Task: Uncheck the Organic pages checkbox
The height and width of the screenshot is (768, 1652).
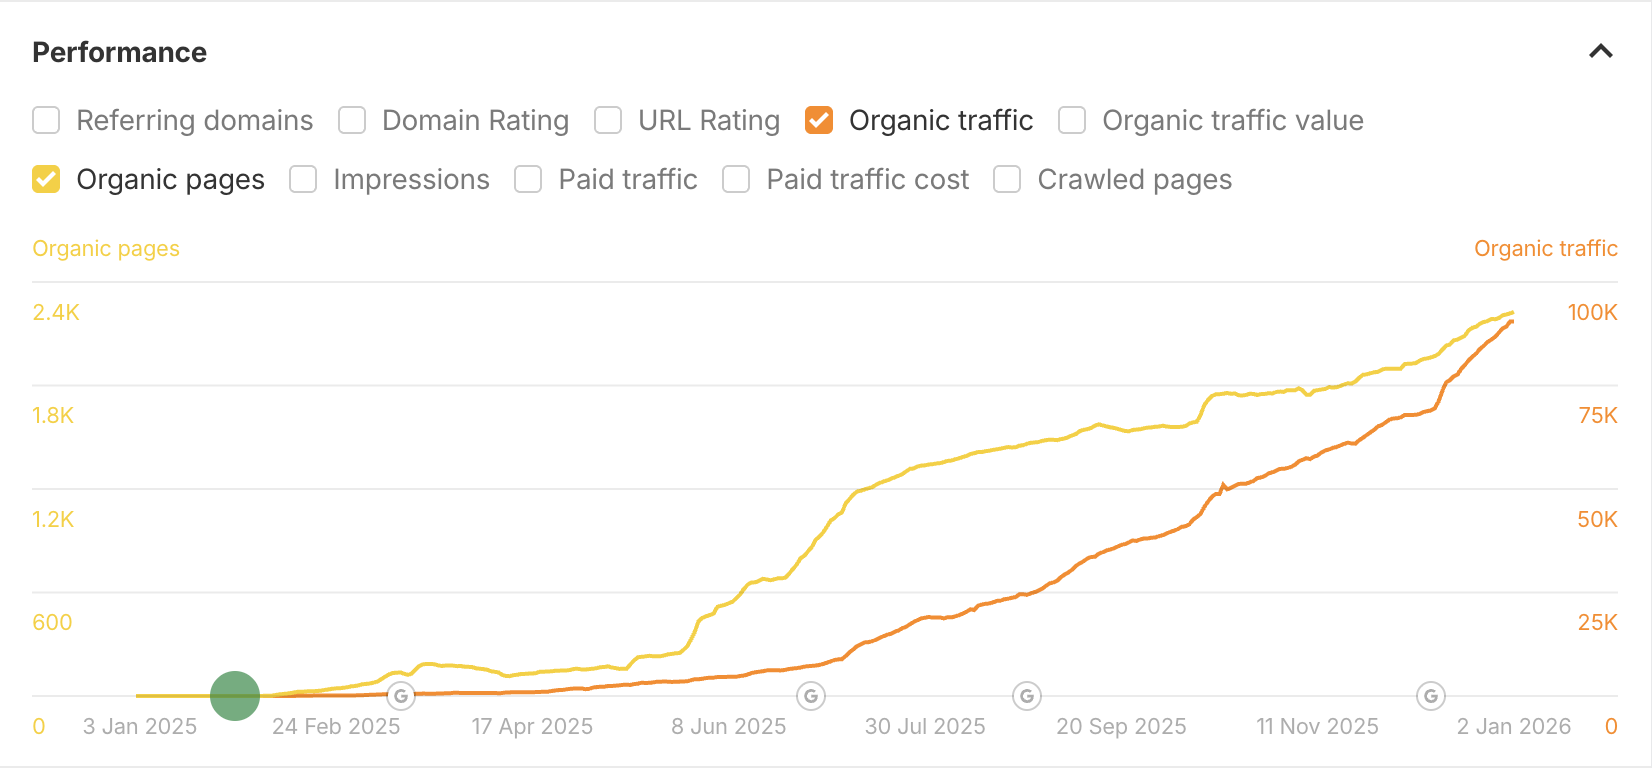Action: pos(46,180)
